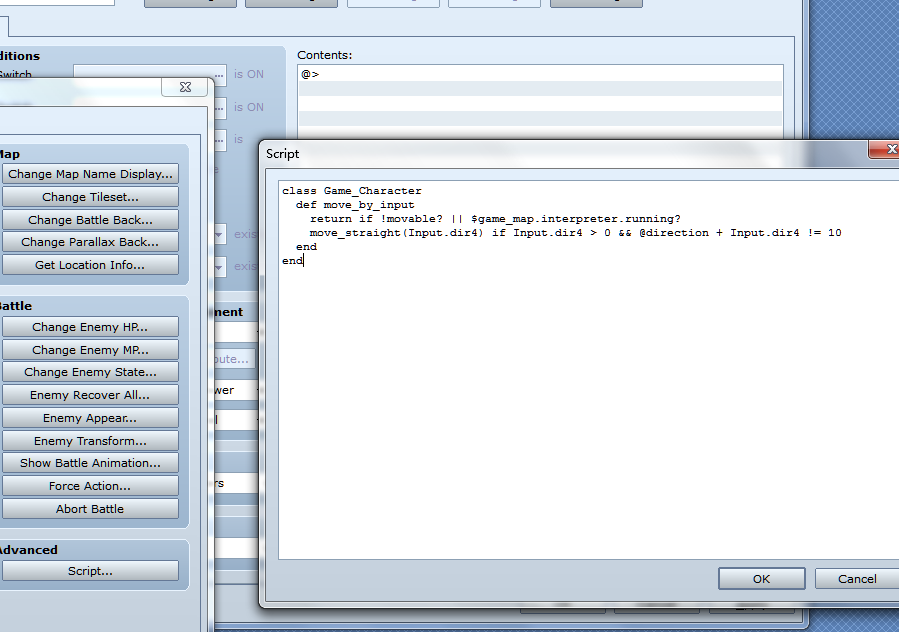Select the "@>" row in Contents list

(x=541, y=74)
